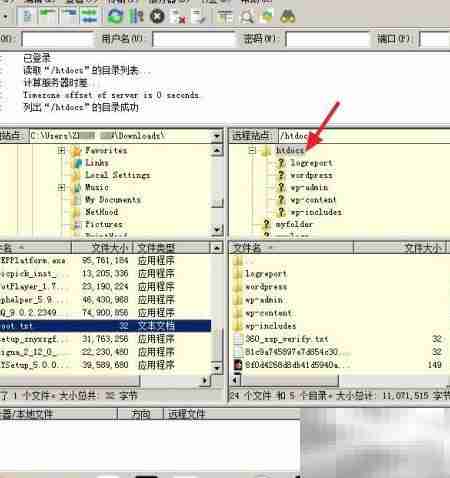450x478 pixels.
Task: Collapse the htdocs remote tree node
Action: 252,150
